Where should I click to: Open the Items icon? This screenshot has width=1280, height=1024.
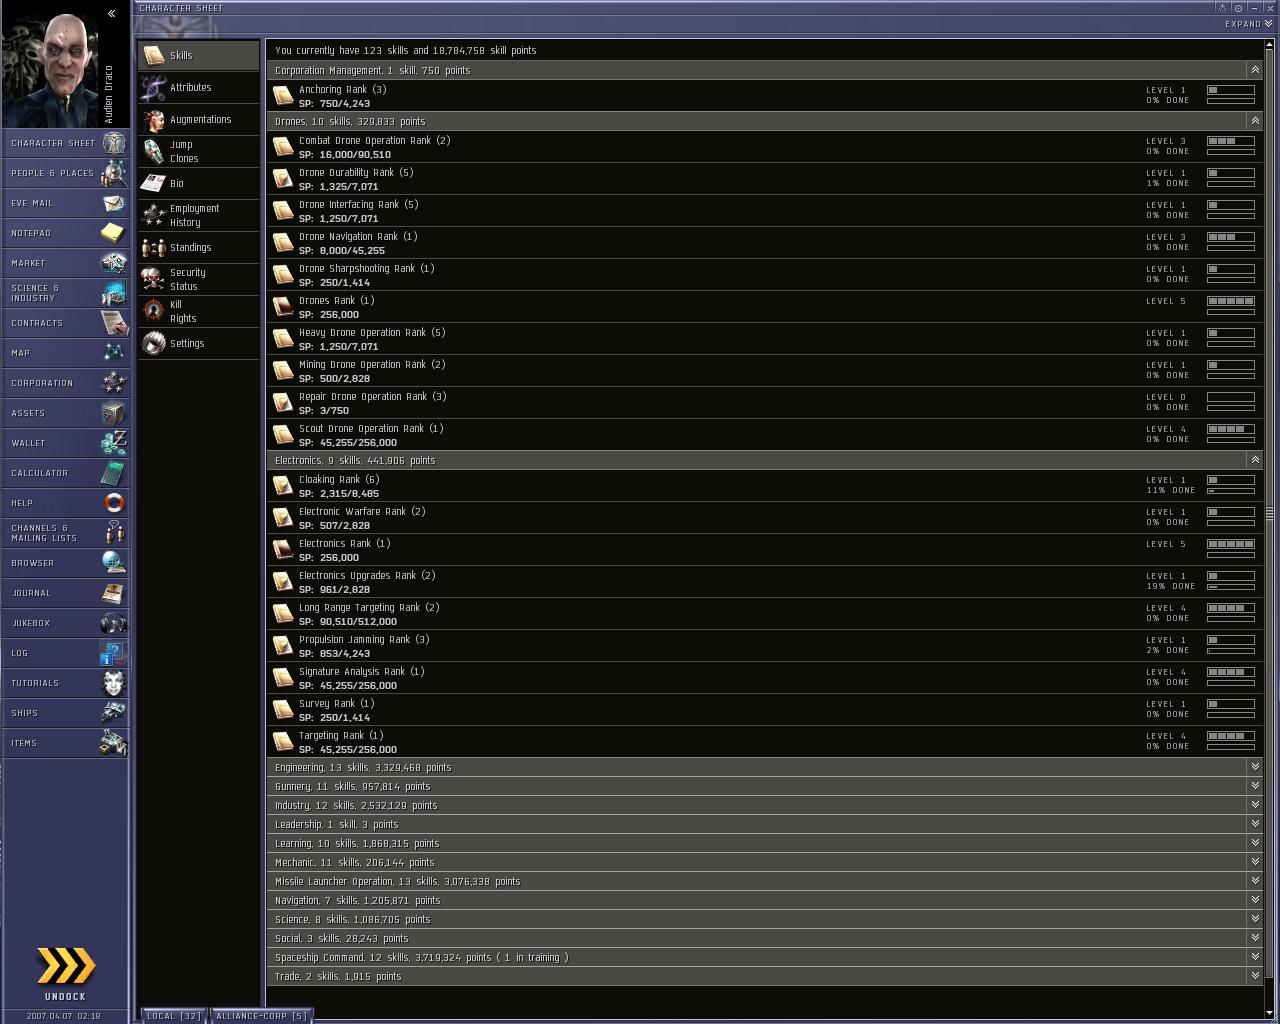(x=114, y=743)
